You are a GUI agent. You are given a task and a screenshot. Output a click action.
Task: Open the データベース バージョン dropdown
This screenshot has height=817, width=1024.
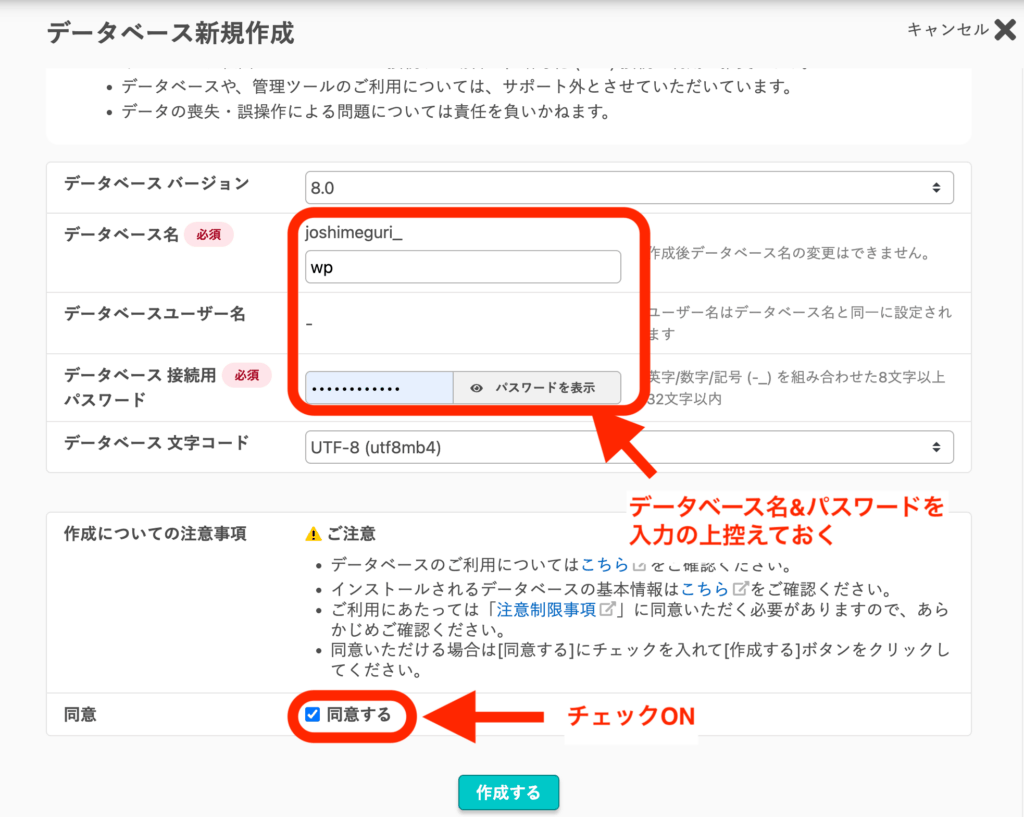(628, 187)
